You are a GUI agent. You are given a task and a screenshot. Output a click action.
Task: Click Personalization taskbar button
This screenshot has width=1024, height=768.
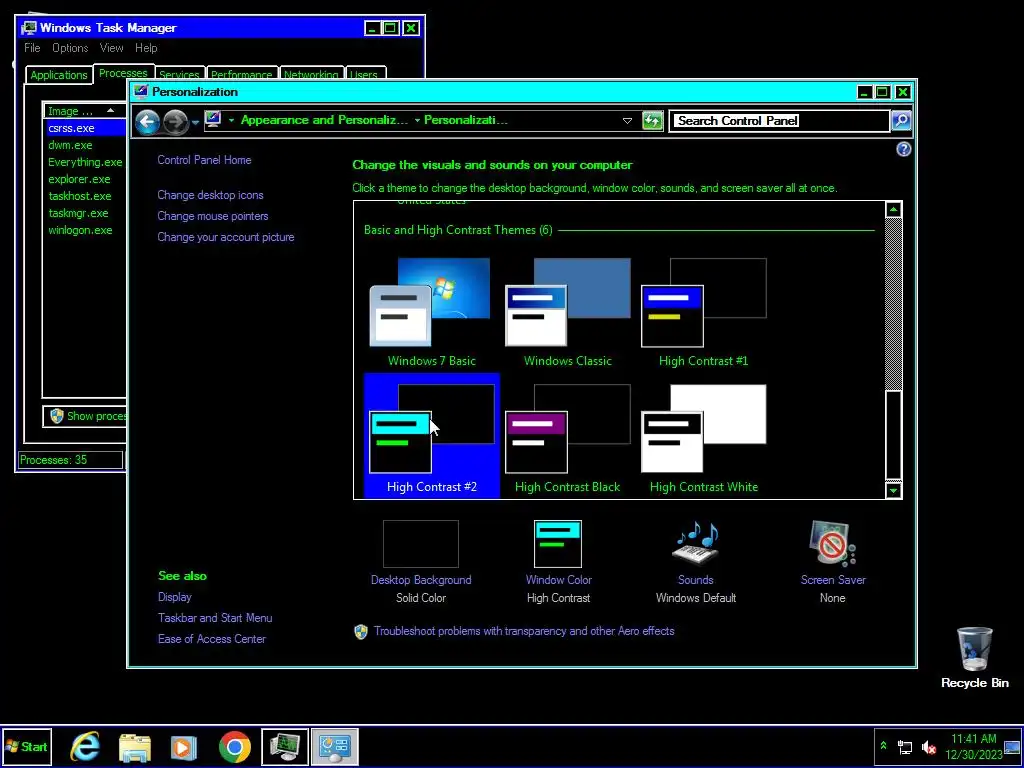pos(335,747)
